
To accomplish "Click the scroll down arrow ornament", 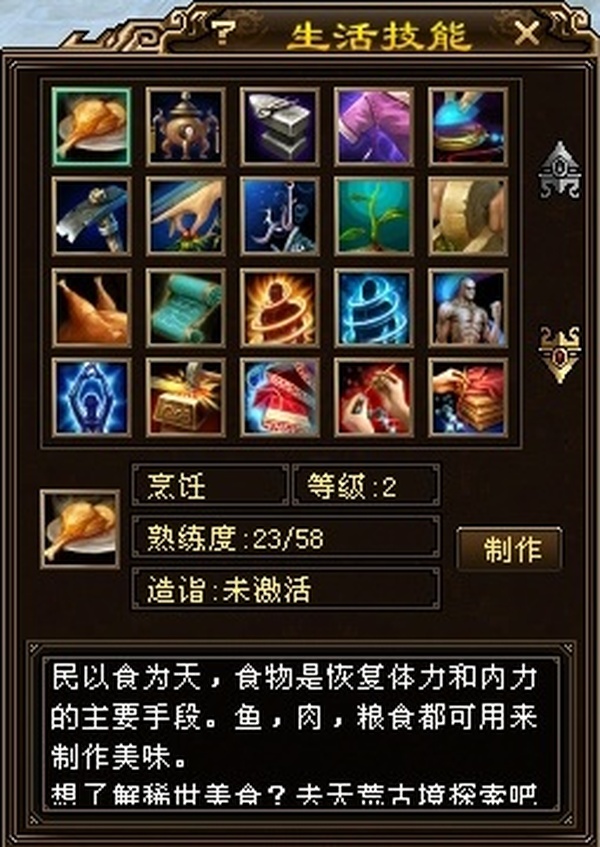I will [560, 355].
